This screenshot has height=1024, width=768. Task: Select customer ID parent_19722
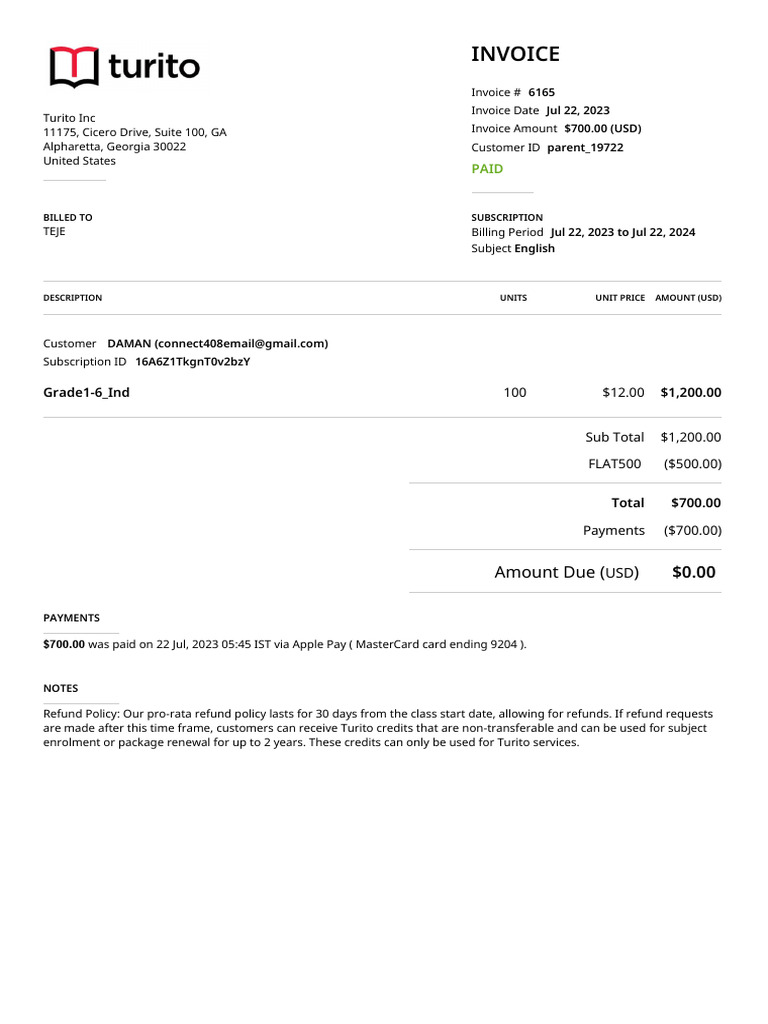[585, 147]
